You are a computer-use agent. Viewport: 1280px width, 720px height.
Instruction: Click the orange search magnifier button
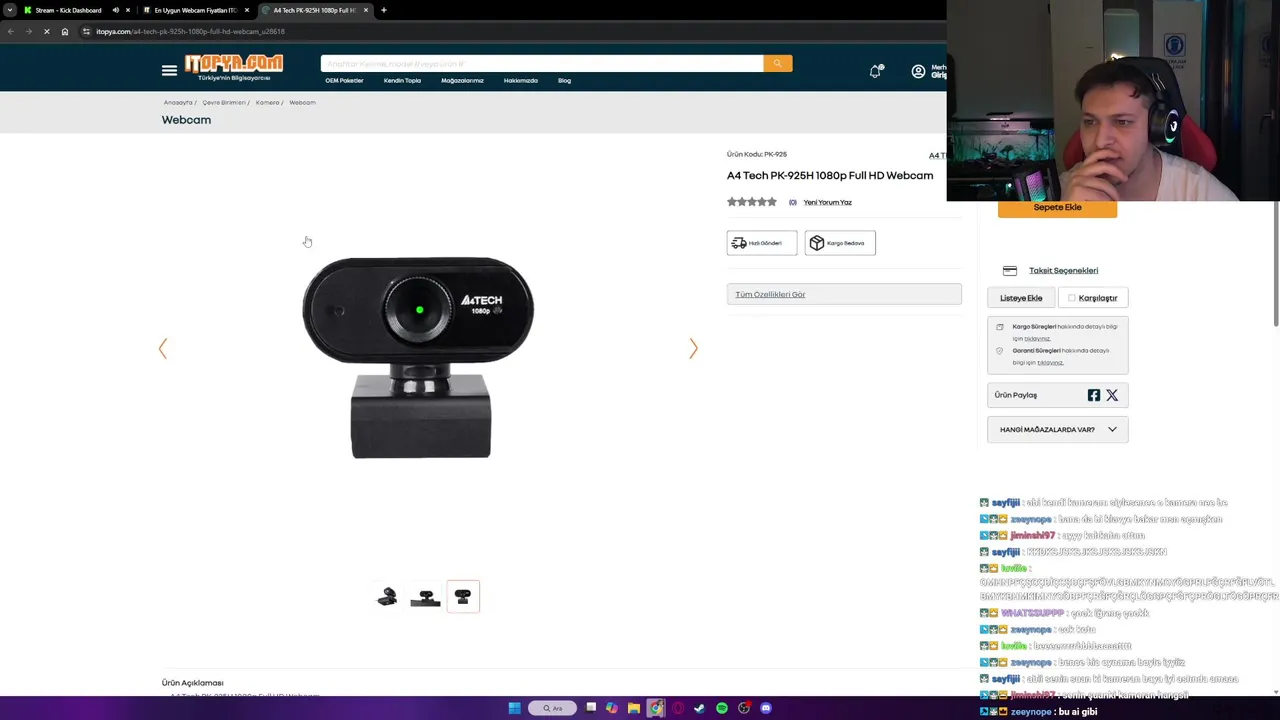tap(777, 63)
